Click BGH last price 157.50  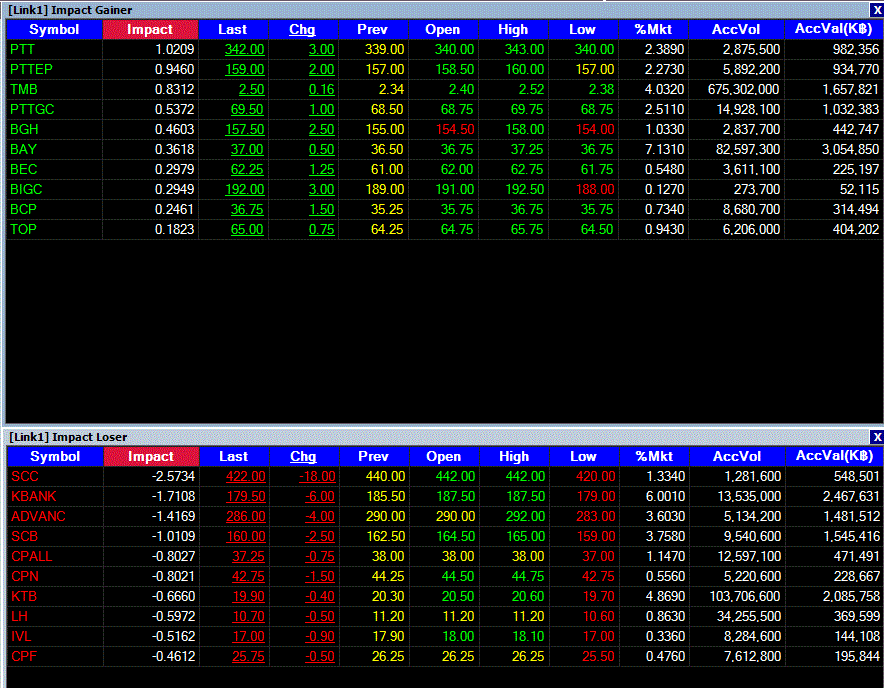(x=244, y=130)
